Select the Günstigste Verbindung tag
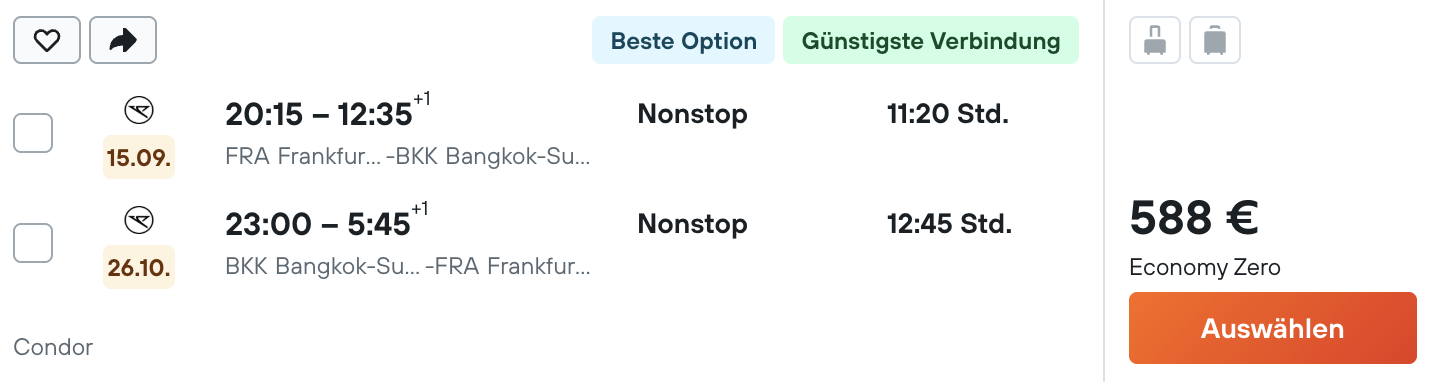 click(931, 41)
